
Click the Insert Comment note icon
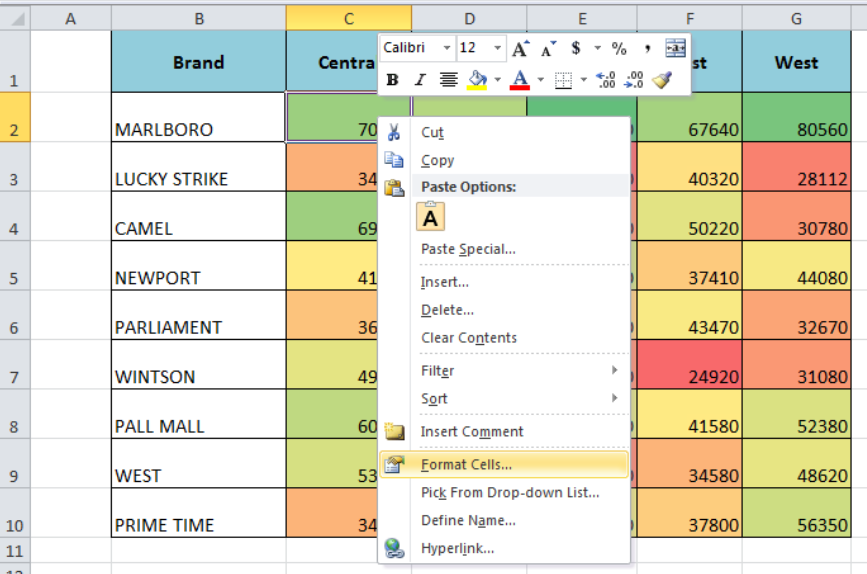click(x=394, y=431)
